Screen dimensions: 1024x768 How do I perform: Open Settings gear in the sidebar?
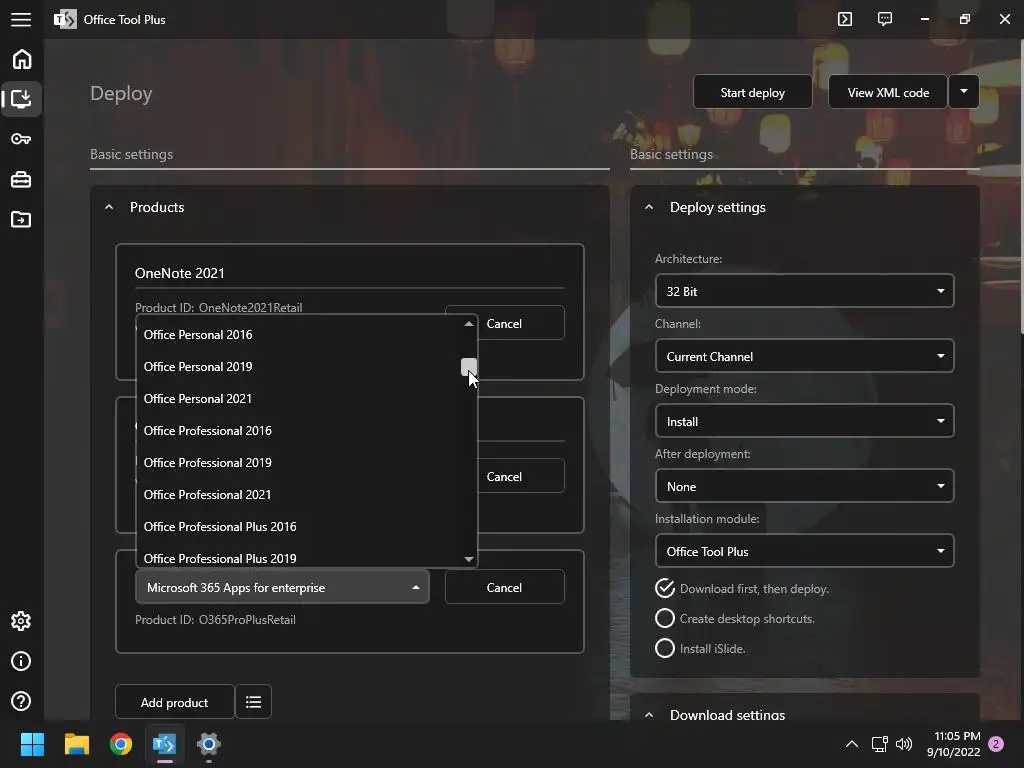pos(21,621)
